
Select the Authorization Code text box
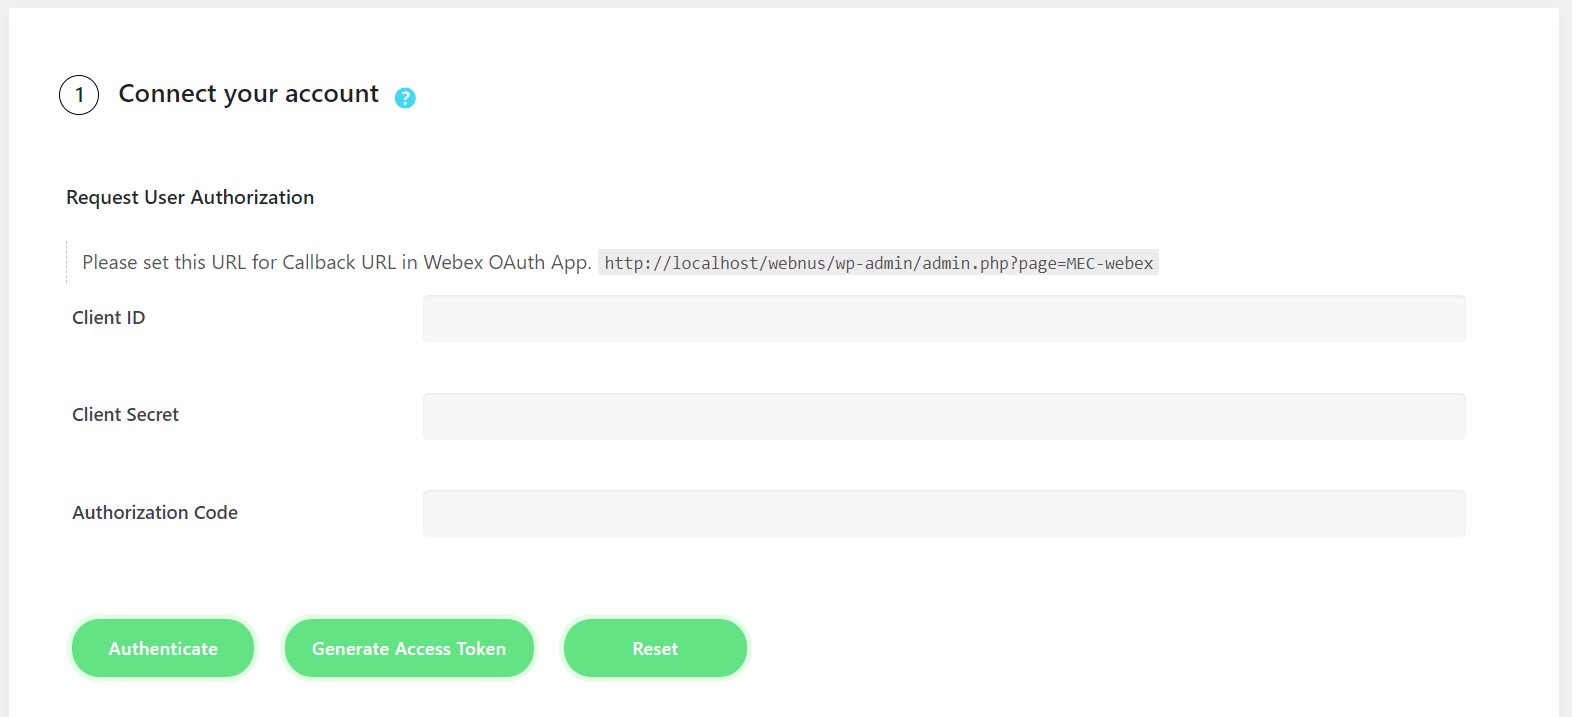[944, 514]
